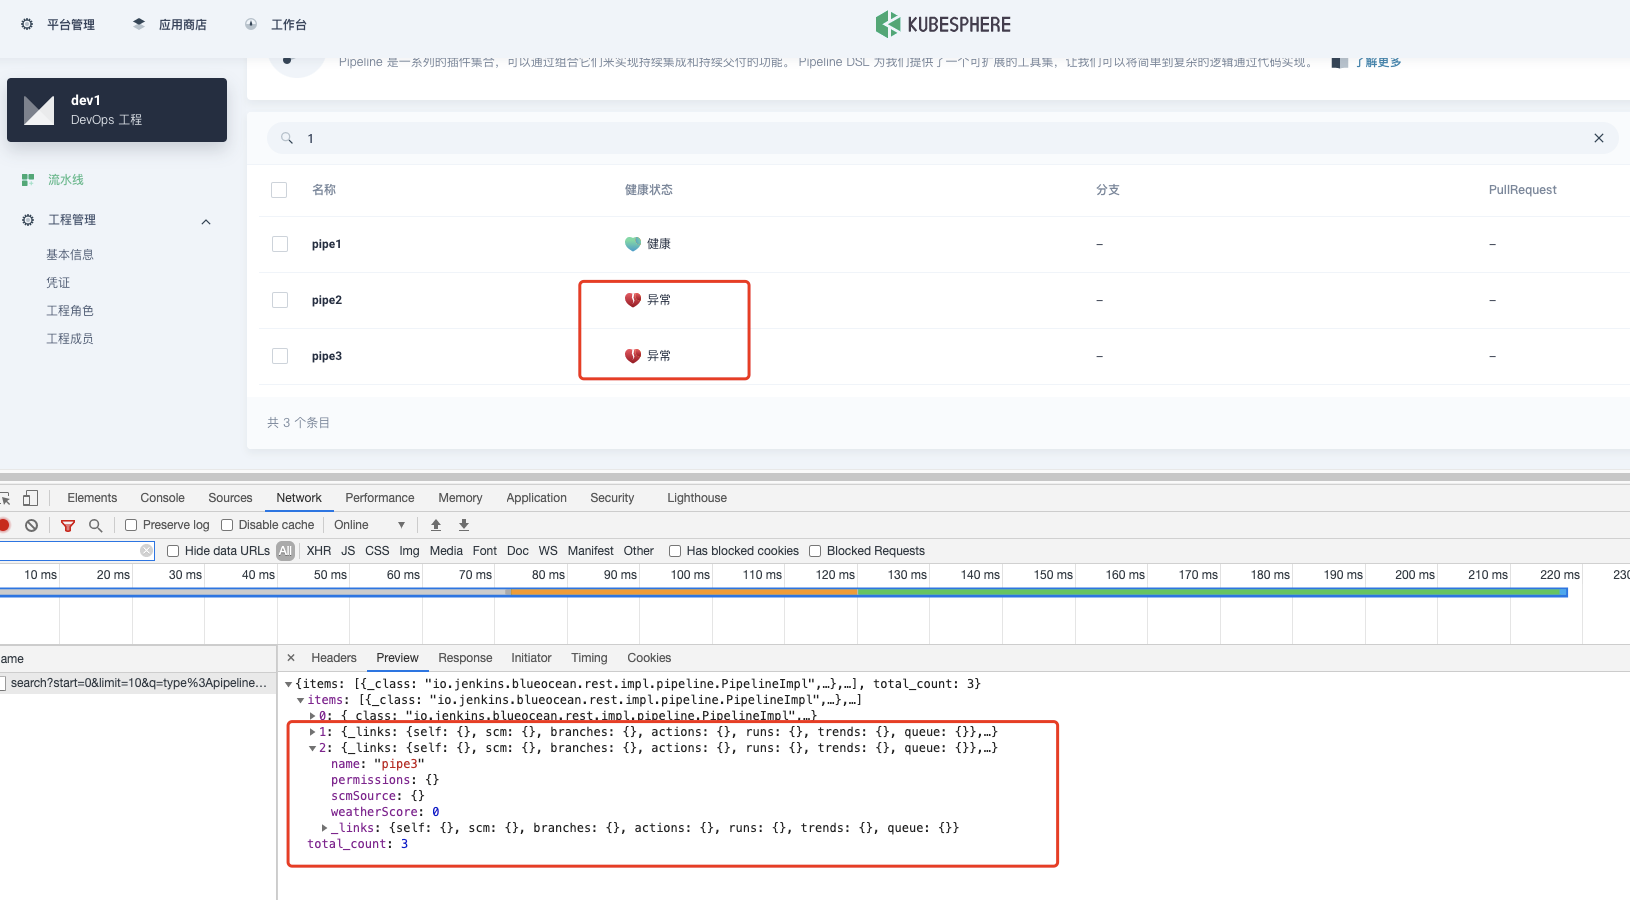
Task: Enable the Preserve log checkbox
Action: coord(131,524)
